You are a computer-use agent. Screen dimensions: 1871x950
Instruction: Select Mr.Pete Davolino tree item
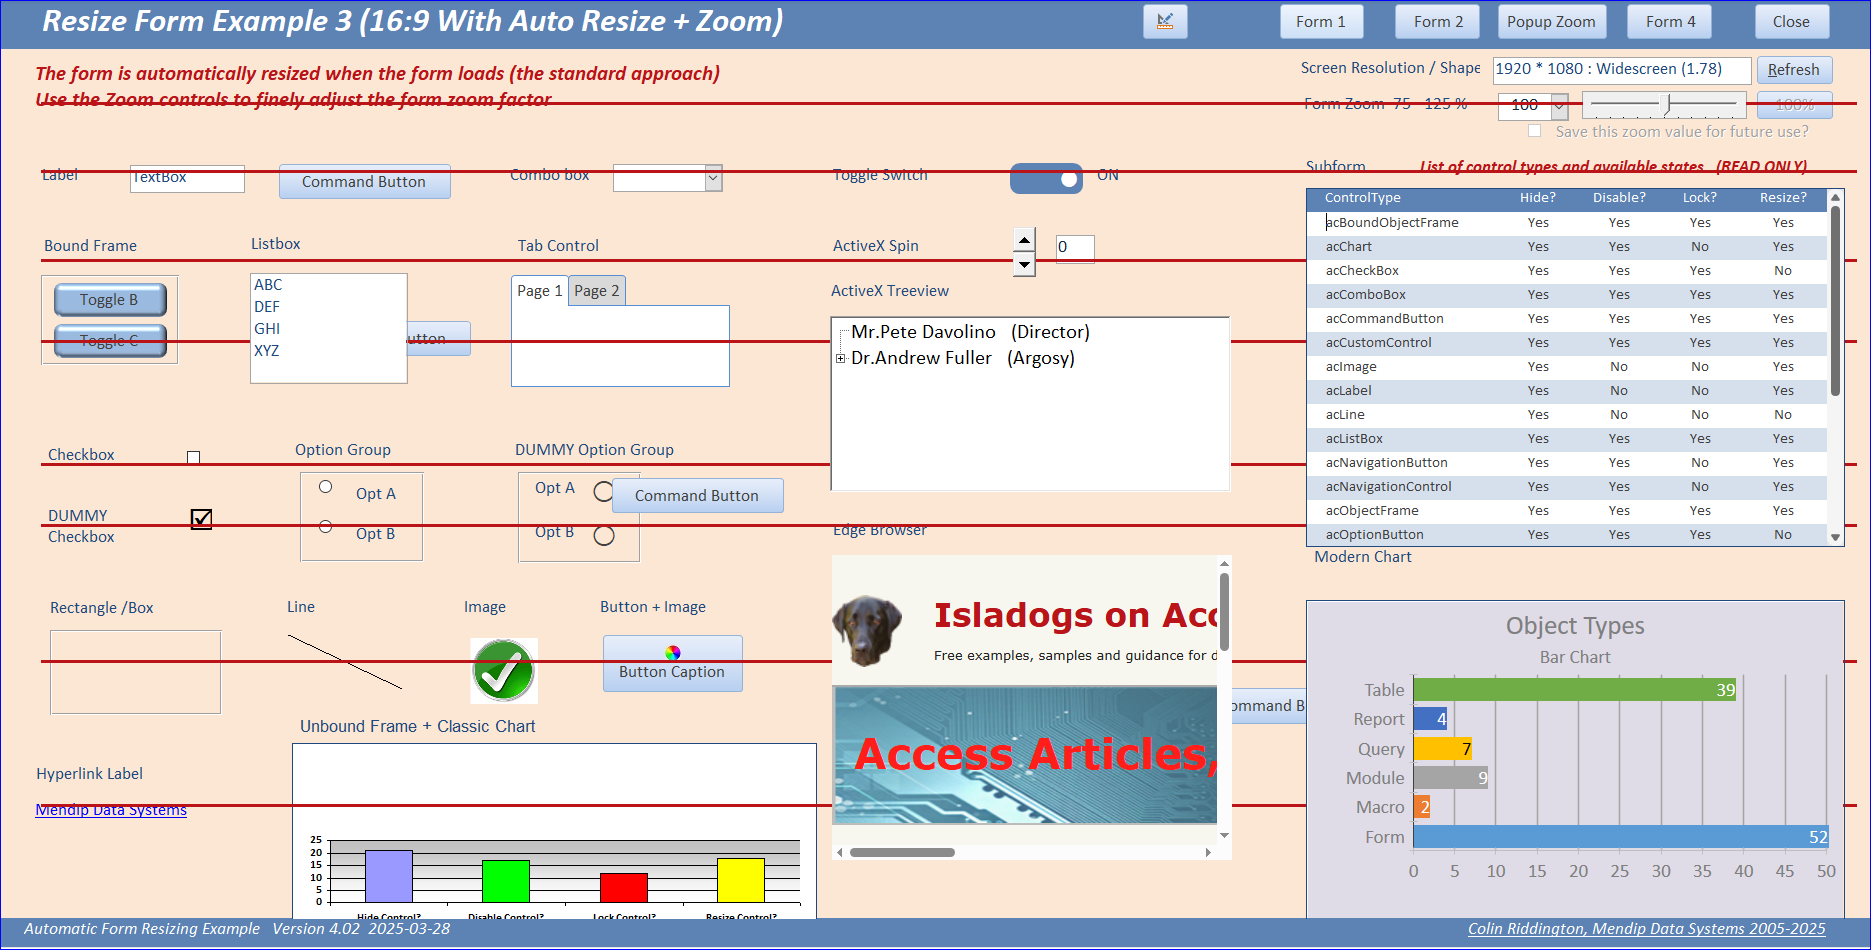pyautogui.click(x=970, y=332)
